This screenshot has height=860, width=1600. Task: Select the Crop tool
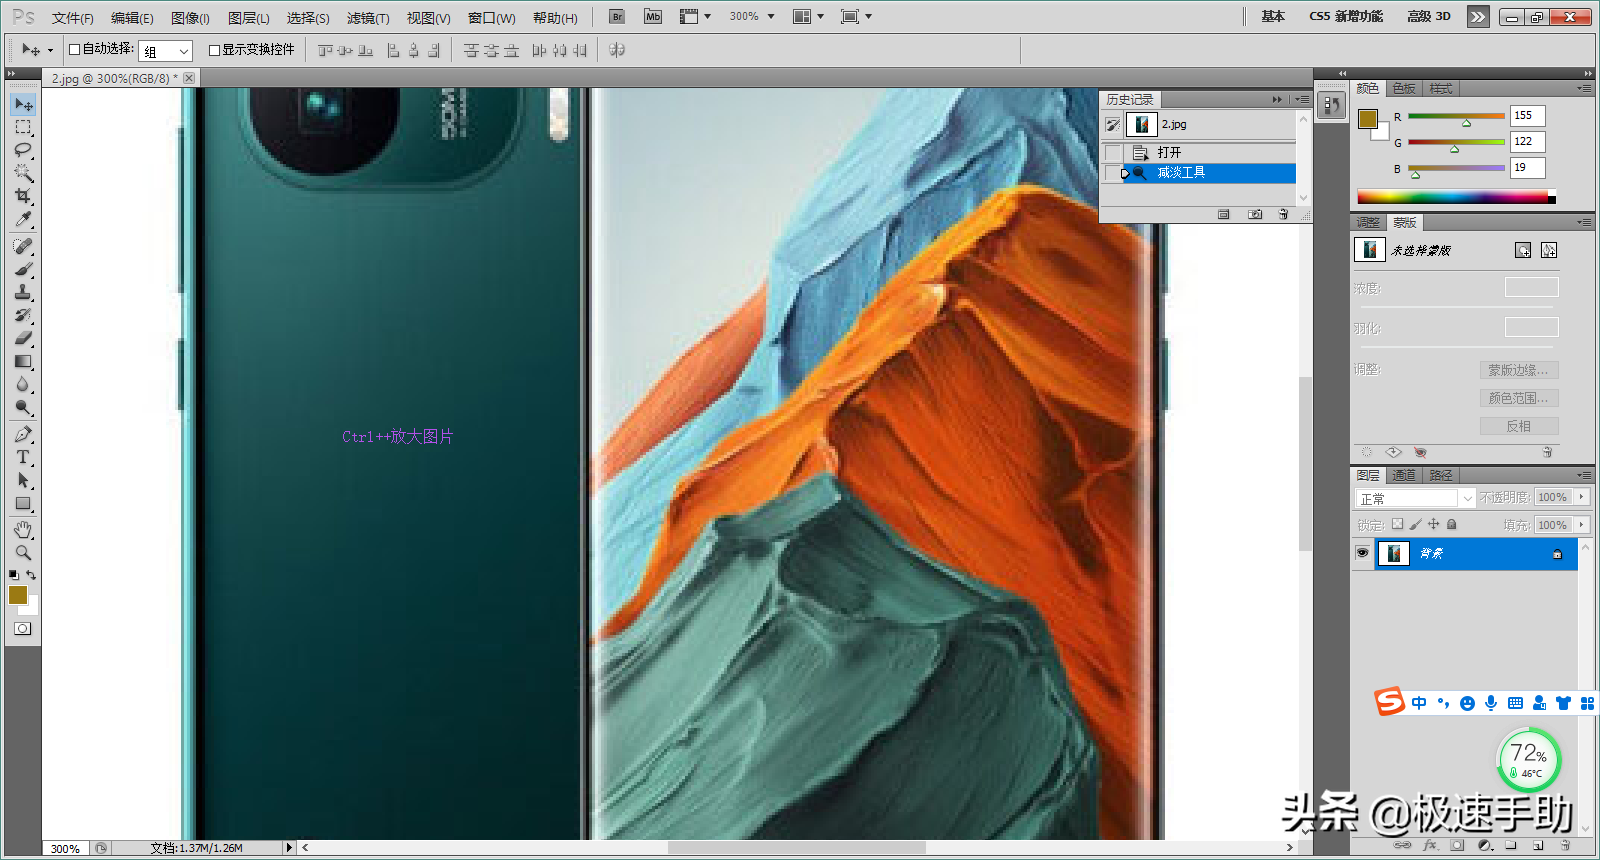coord(23,196)
